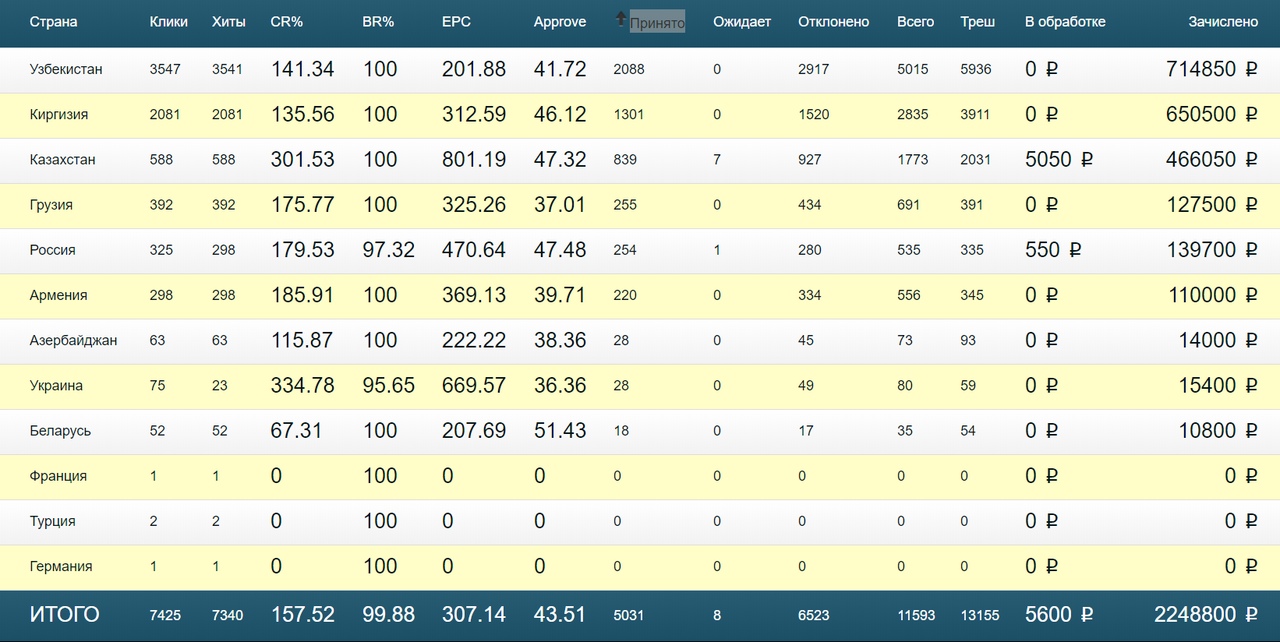Sort table by Страна column header

point(53,22)
